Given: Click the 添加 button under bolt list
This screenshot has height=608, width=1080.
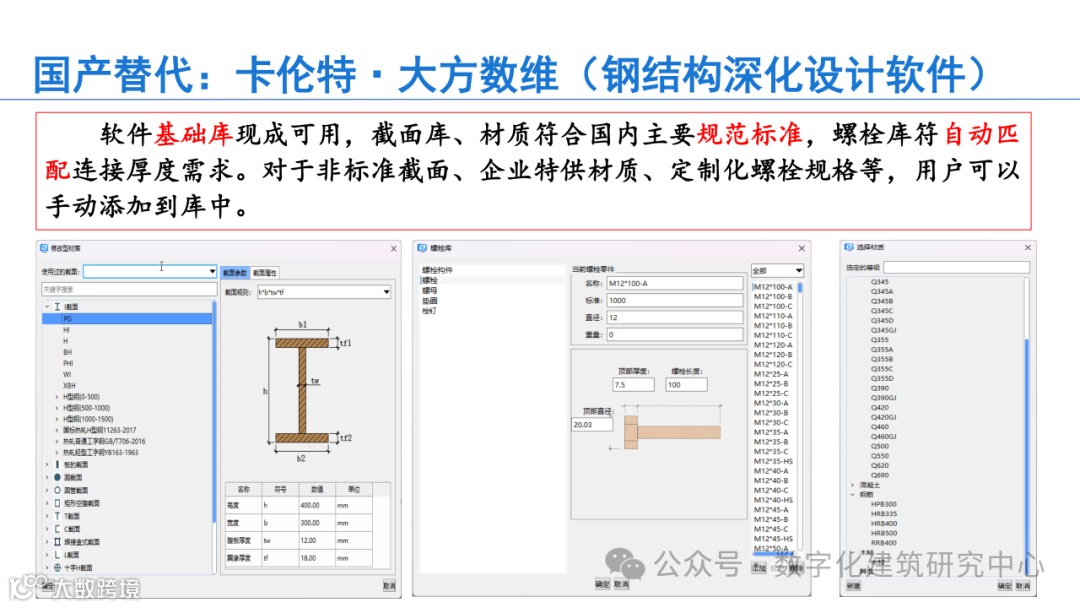Looking at the screenshot, I should click(759, 568).
